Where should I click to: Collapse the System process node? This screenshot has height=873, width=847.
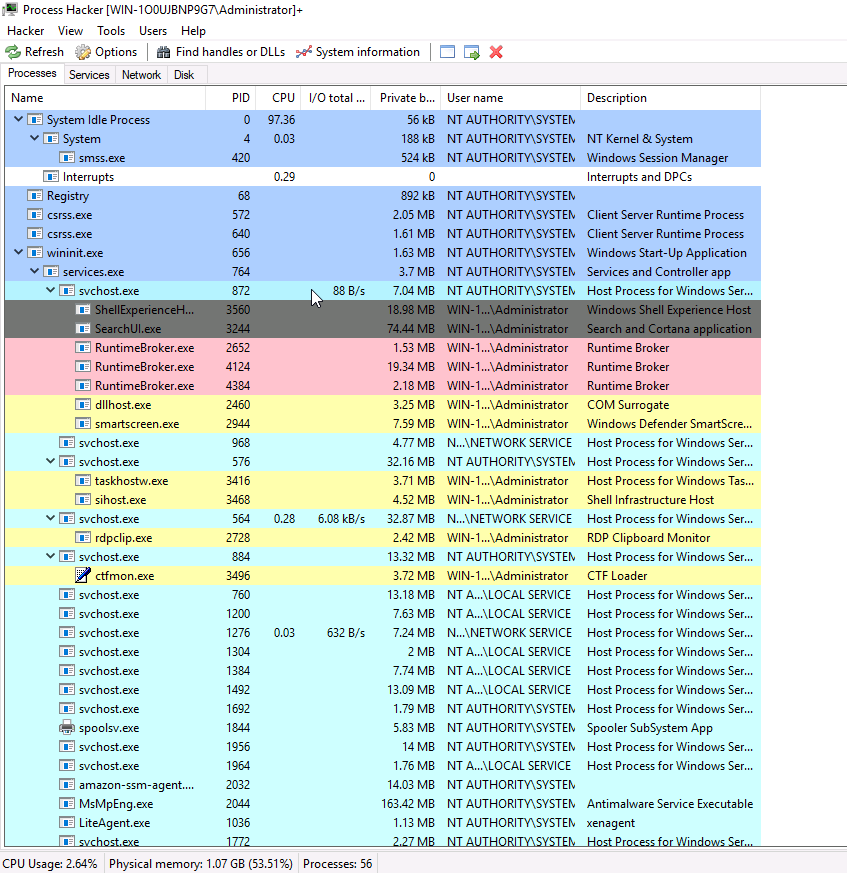pyautogui.click(x=35, y=138)
